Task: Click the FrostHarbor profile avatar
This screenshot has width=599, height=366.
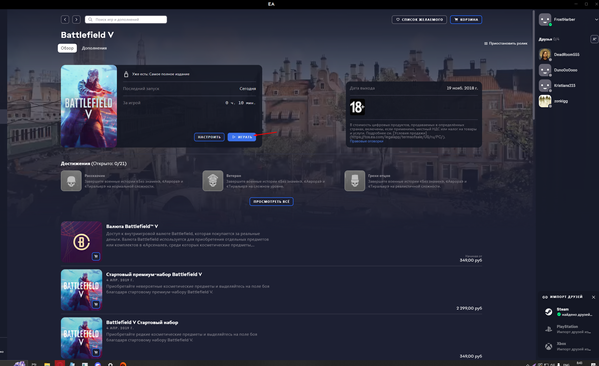Action: 545,19
